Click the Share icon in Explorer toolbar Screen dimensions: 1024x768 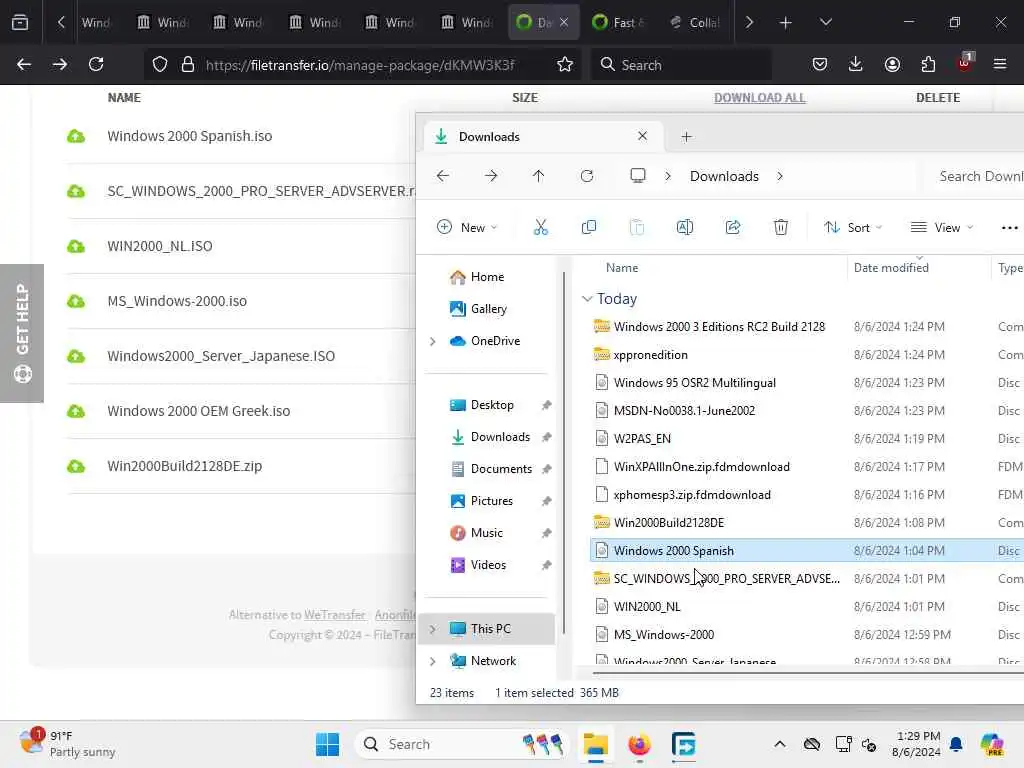click(x=733, y=227)
